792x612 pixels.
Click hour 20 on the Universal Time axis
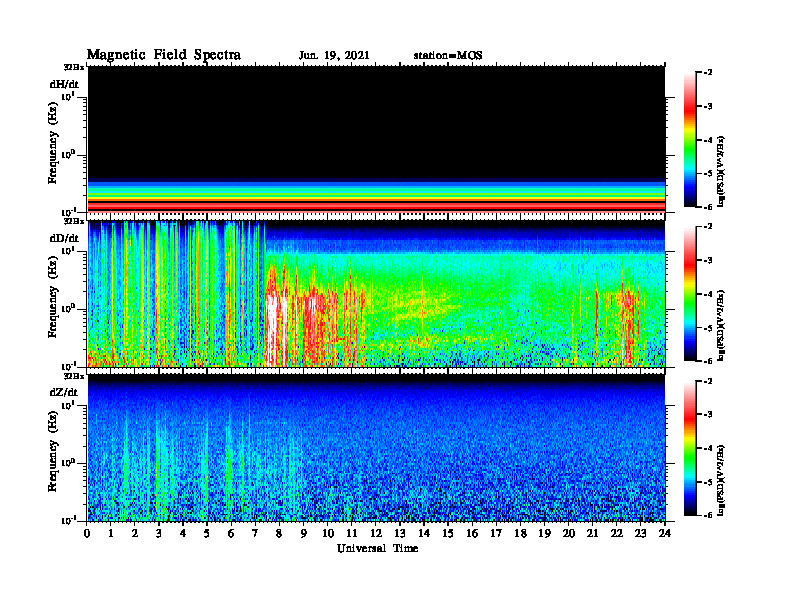[569, 533]
